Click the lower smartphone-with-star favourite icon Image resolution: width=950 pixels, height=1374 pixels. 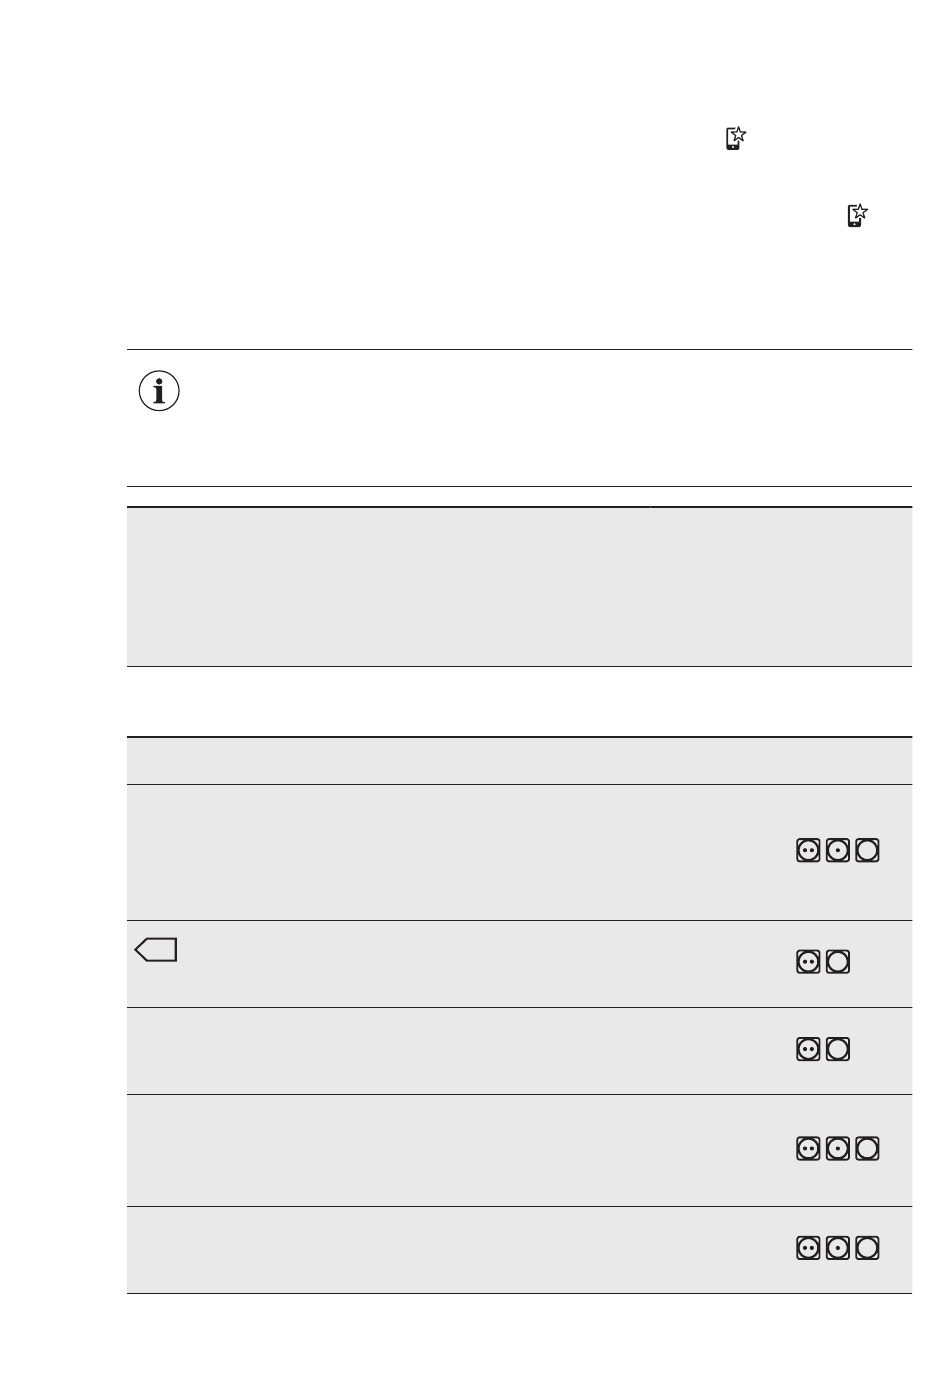tap(857, 215)
